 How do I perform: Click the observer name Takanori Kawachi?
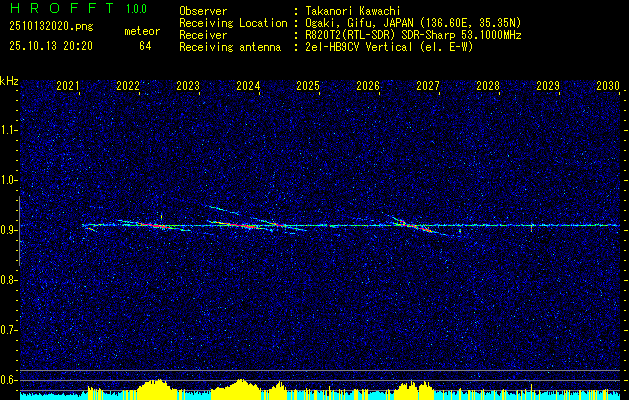pos(353,11)
